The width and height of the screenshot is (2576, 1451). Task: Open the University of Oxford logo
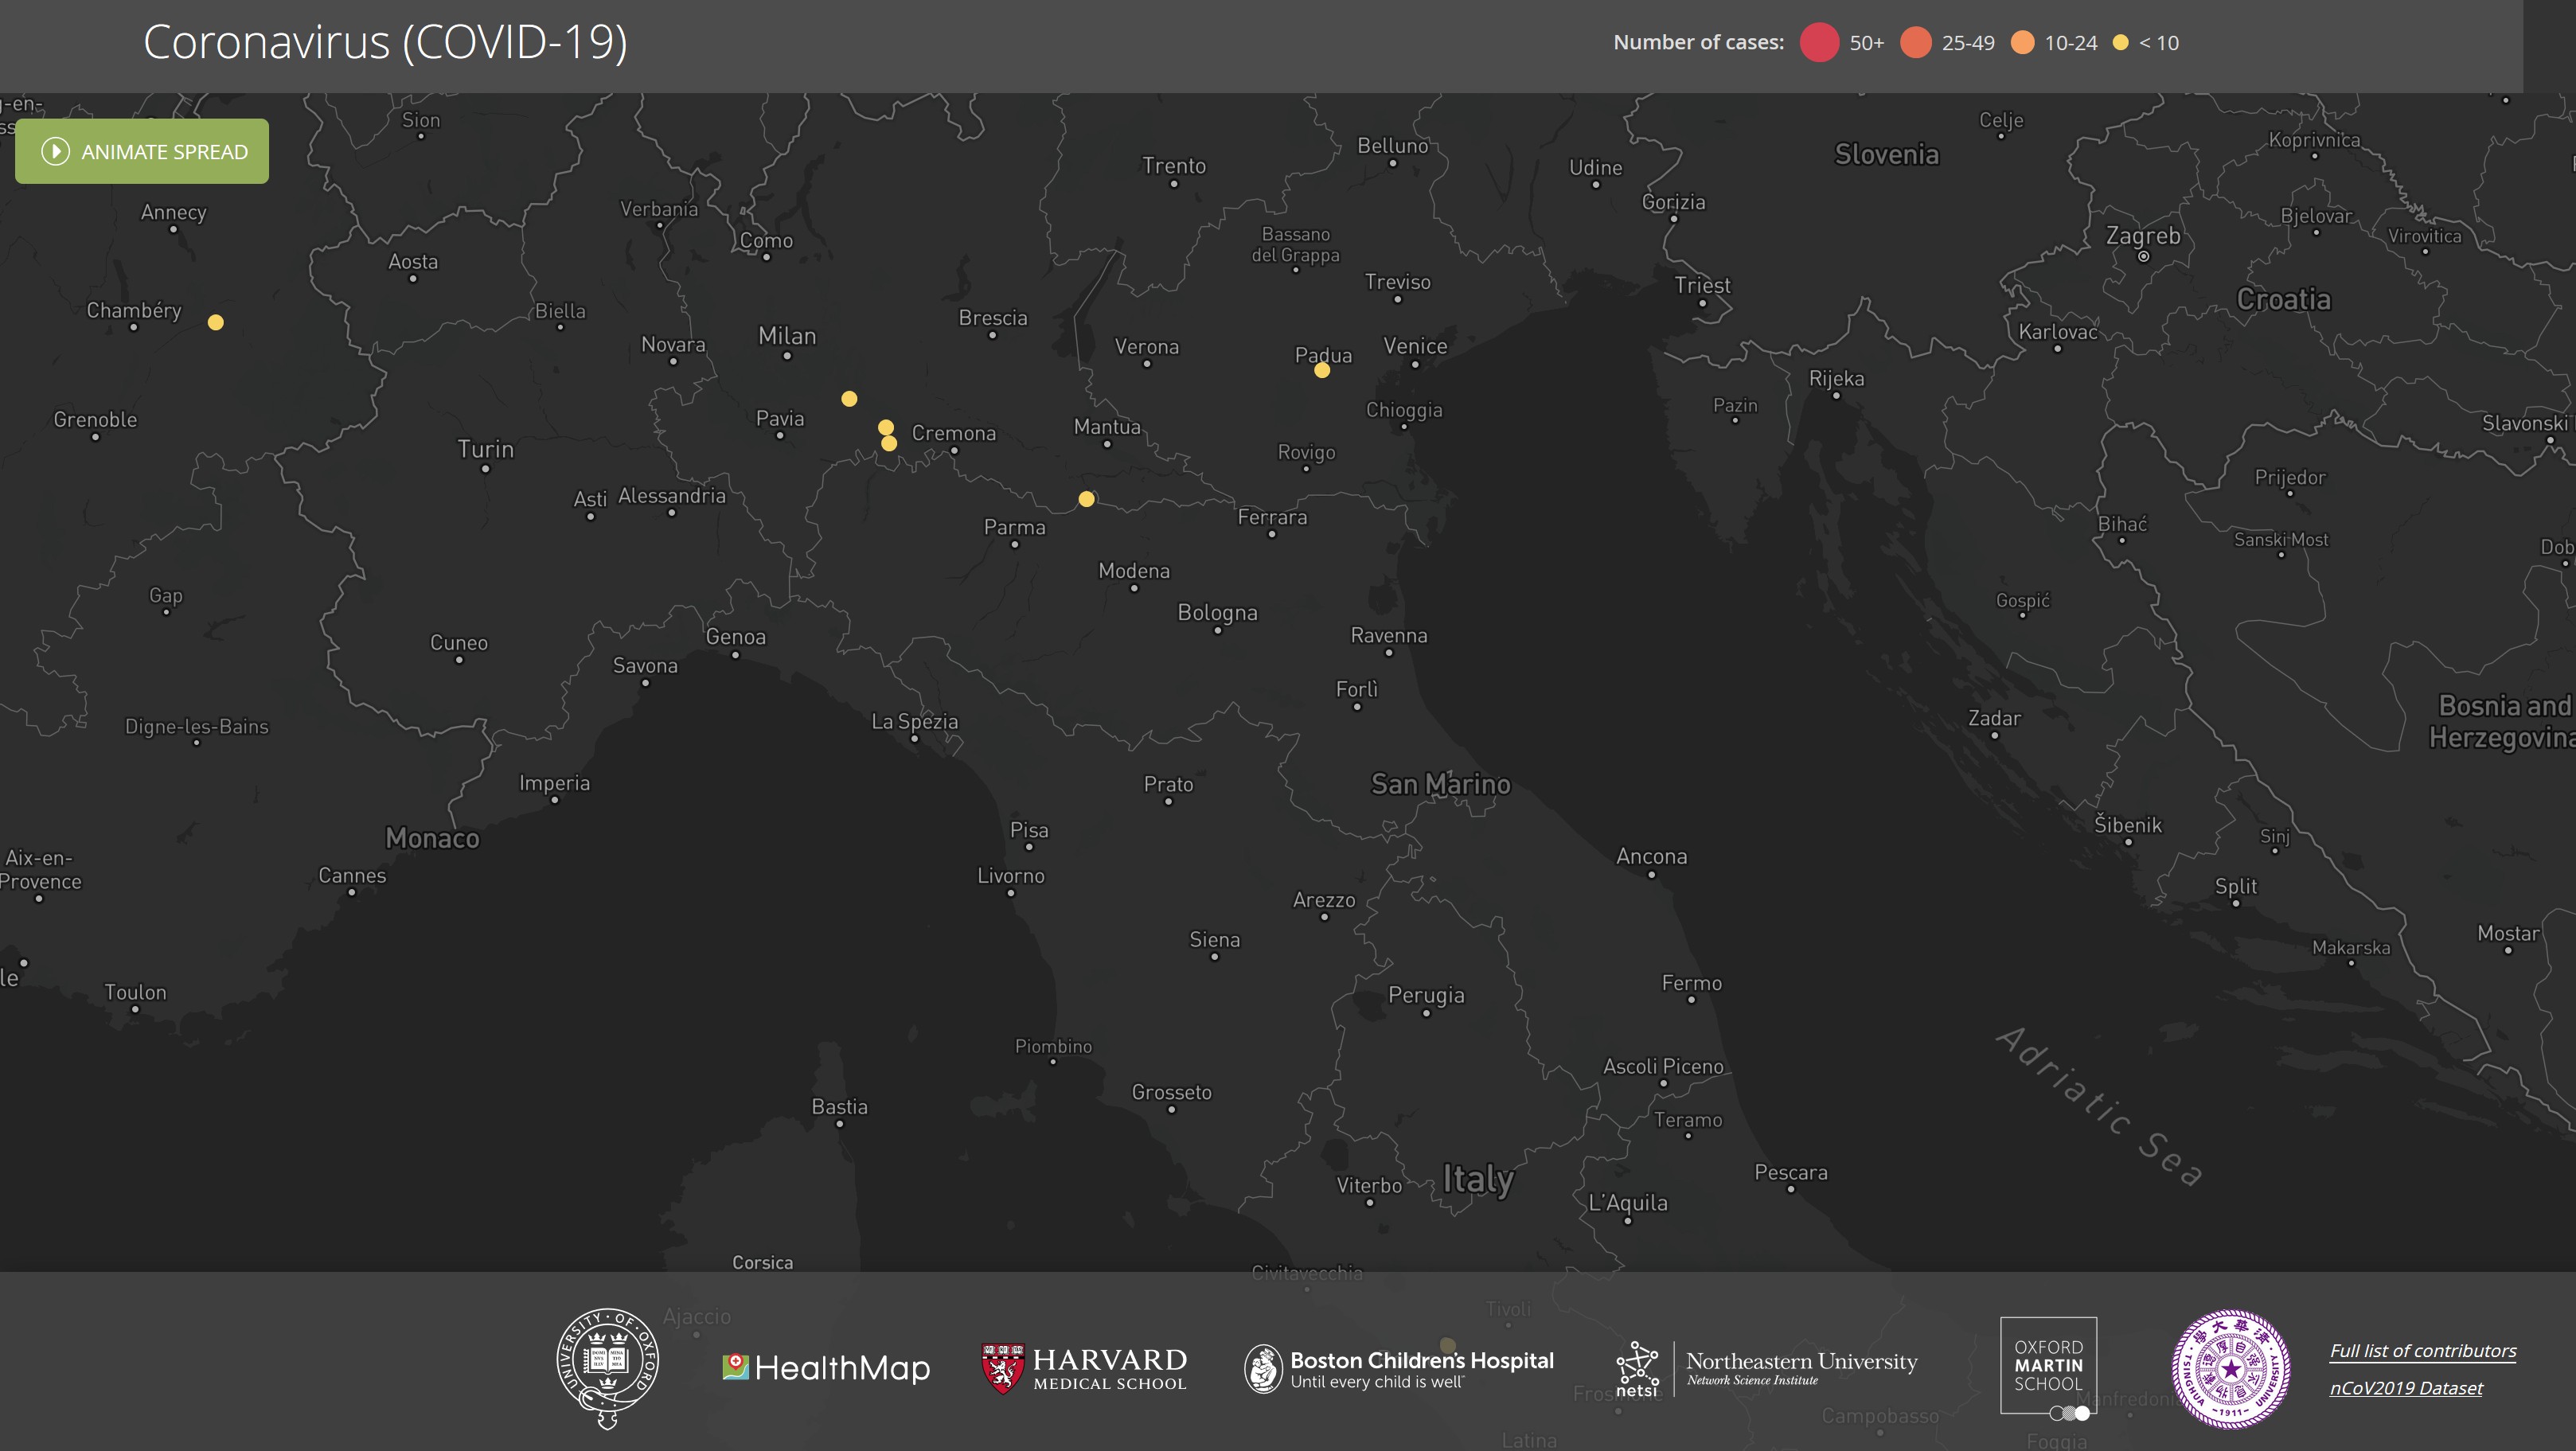[x=607, y=1367]
